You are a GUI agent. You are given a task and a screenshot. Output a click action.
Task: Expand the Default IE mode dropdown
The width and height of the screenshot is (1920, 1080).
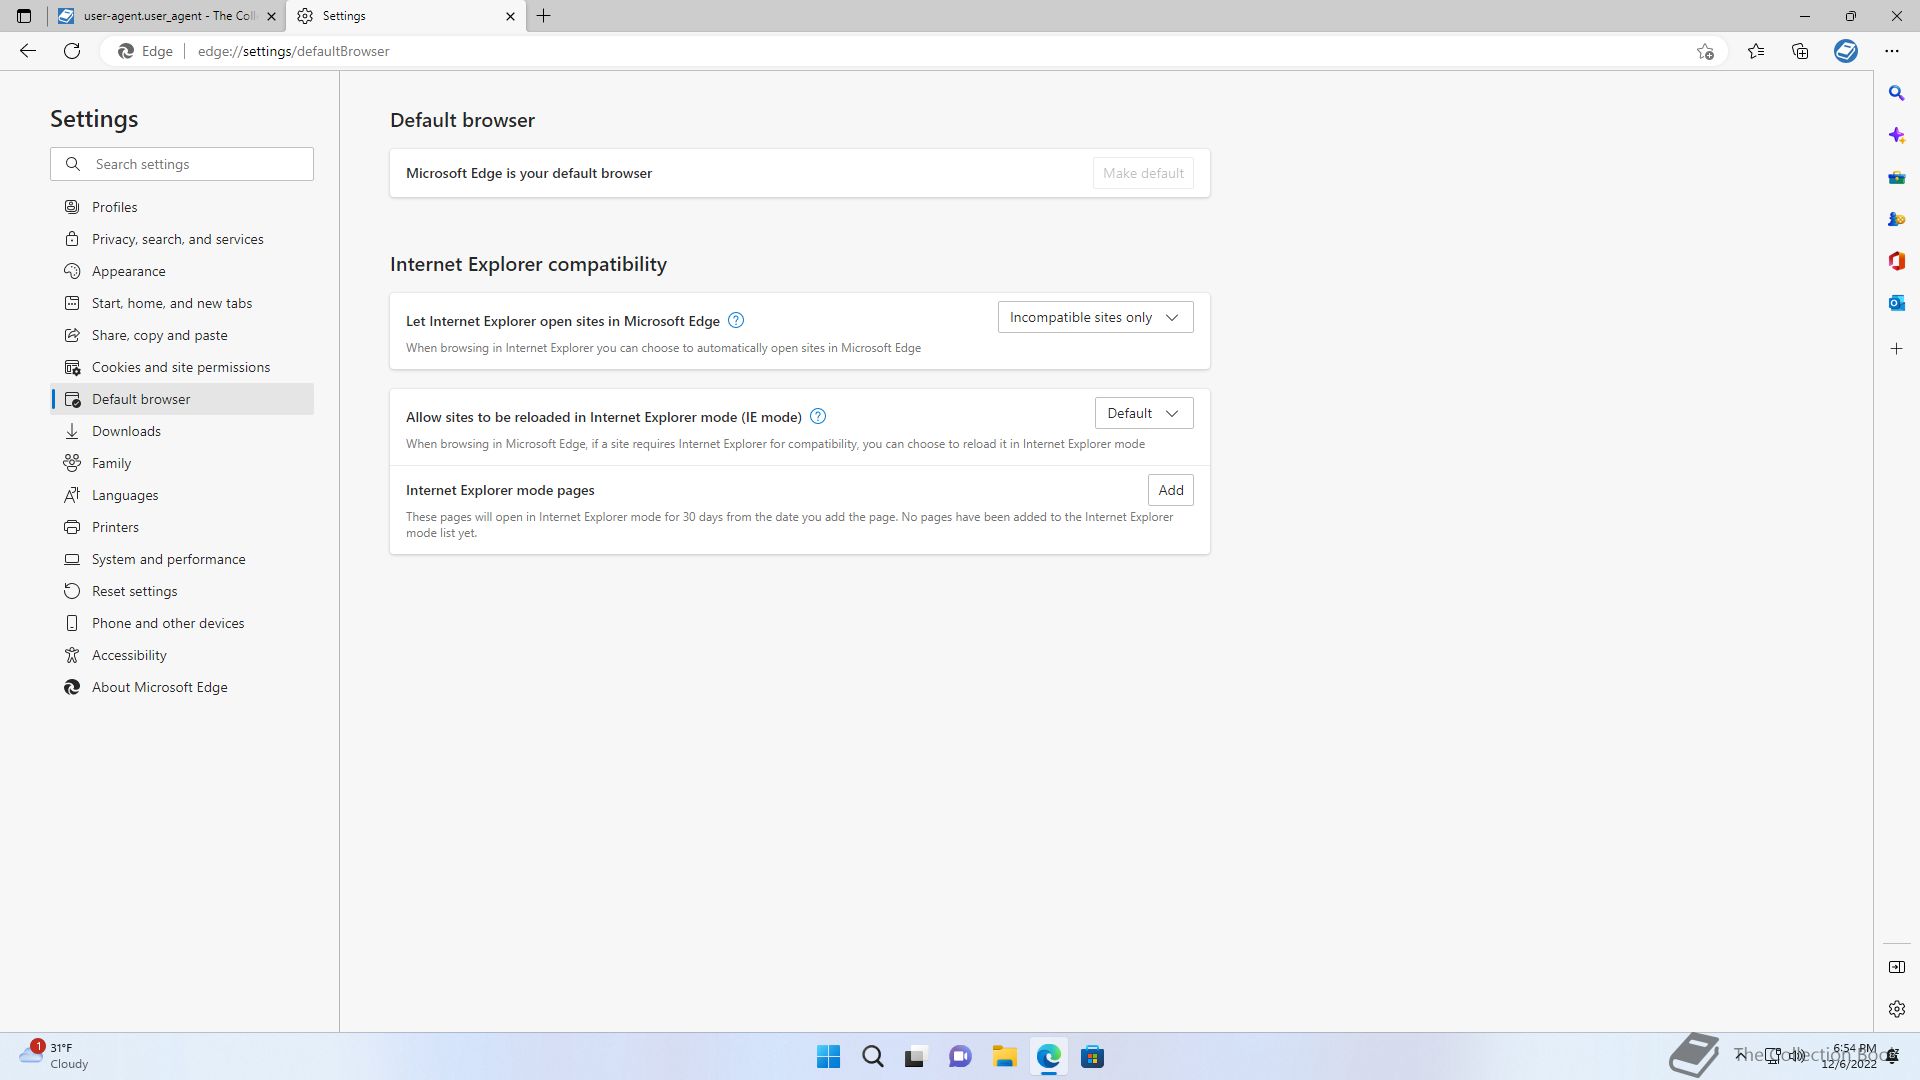[x=1144, y=414]
